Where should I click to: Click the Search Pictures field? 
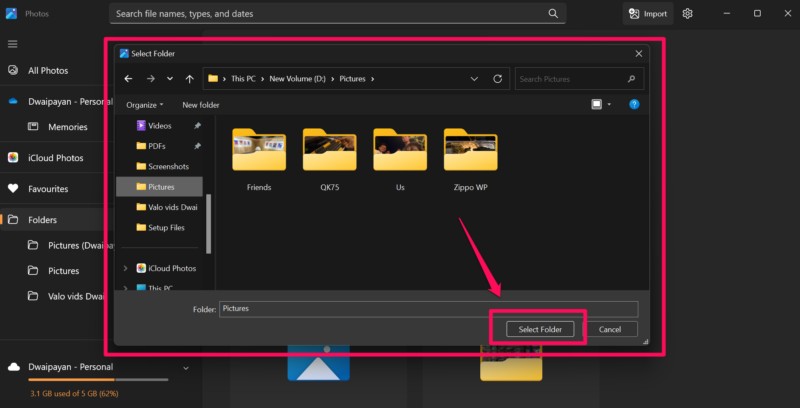(x=572, y=78)
